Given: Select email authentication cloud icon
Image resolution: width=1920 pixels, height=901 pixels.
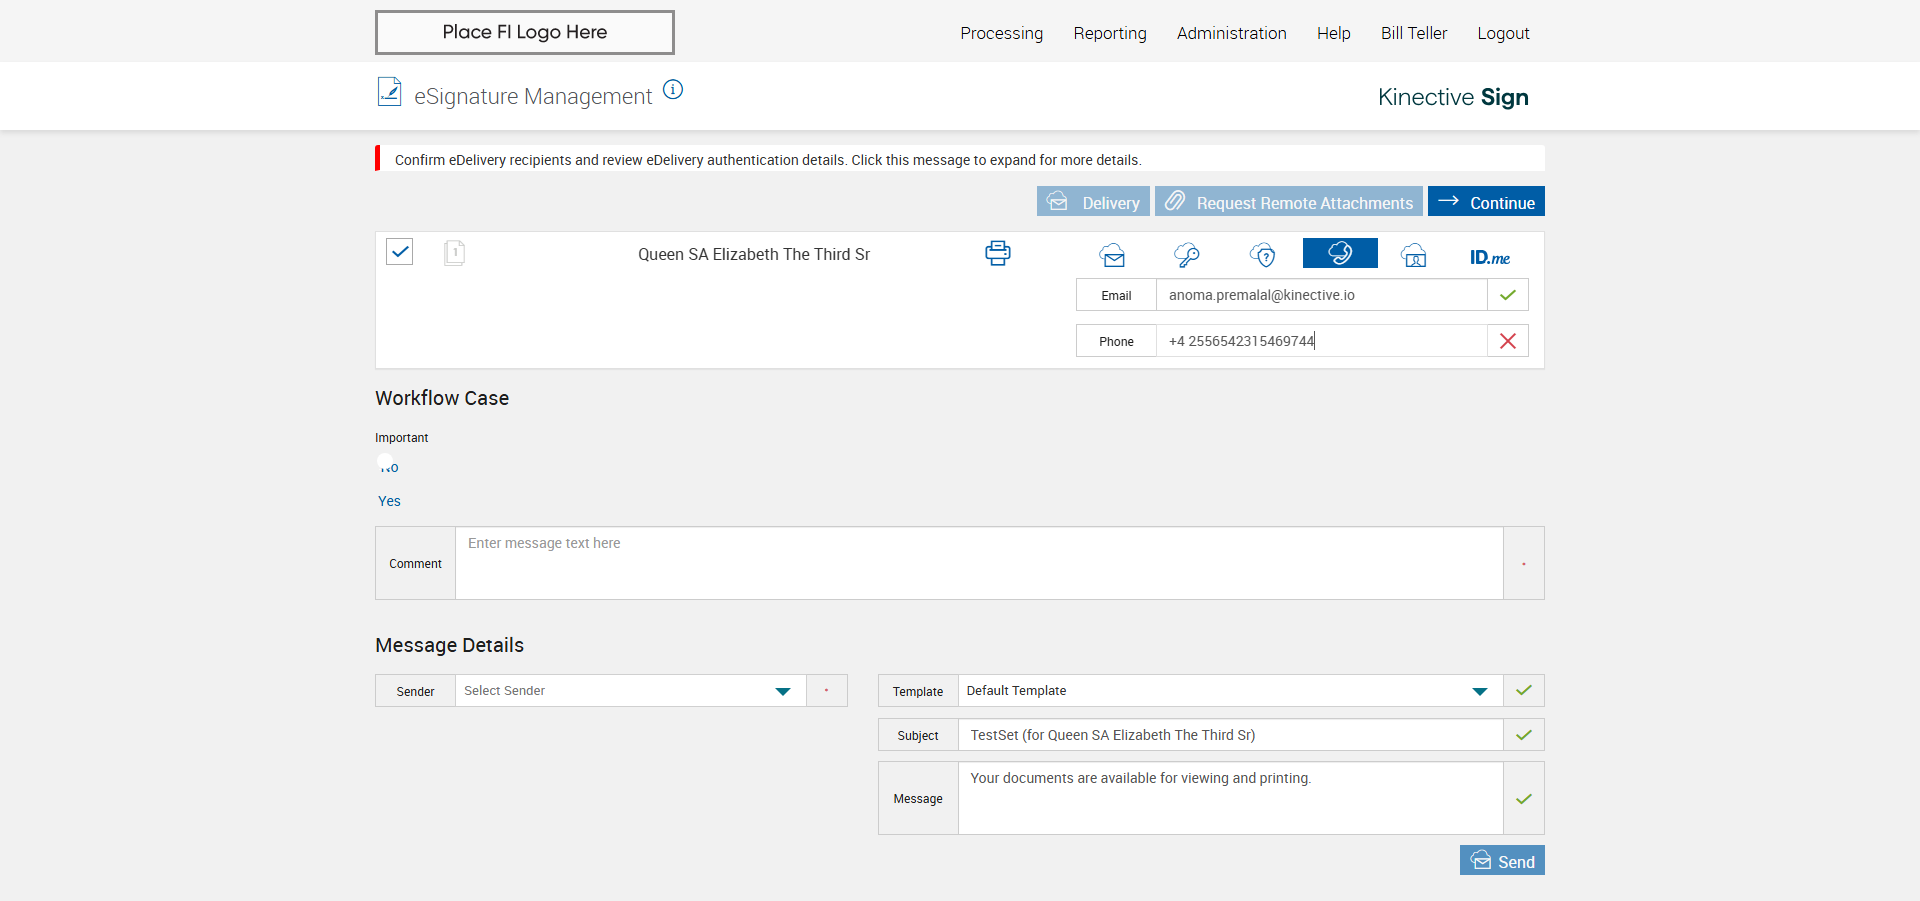Looking at the screenshot, I should [x=1112, y=256].
